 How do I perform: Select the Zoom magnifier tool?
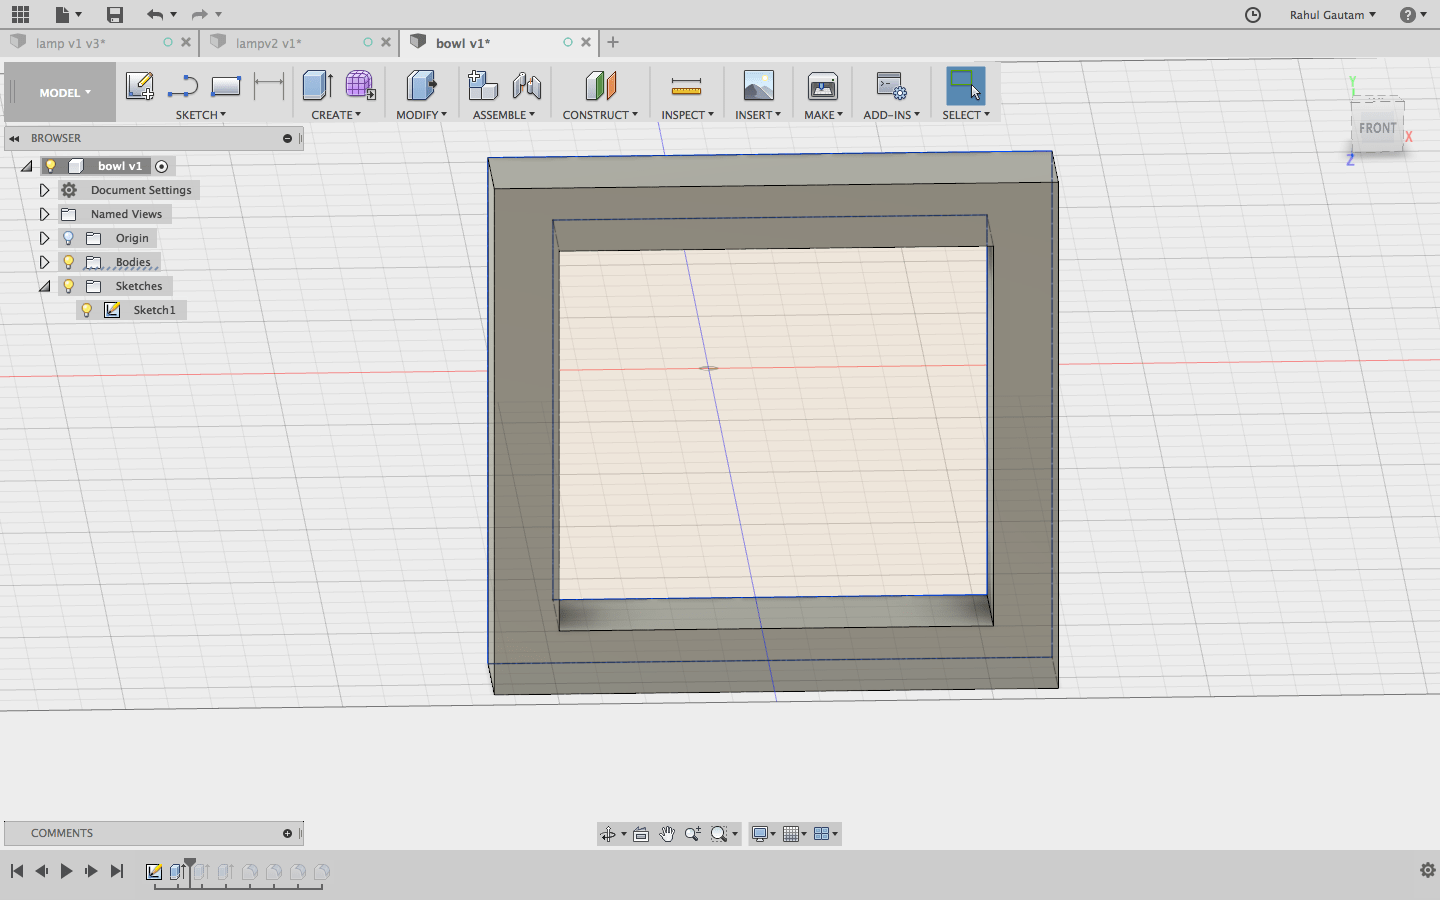[x=693, y=834]
